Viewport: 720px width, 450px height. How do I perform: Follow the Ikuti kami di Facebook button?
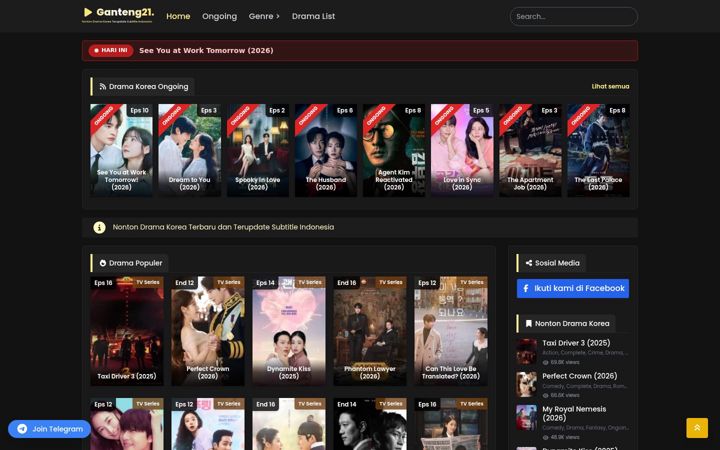[x=573, y=288]
